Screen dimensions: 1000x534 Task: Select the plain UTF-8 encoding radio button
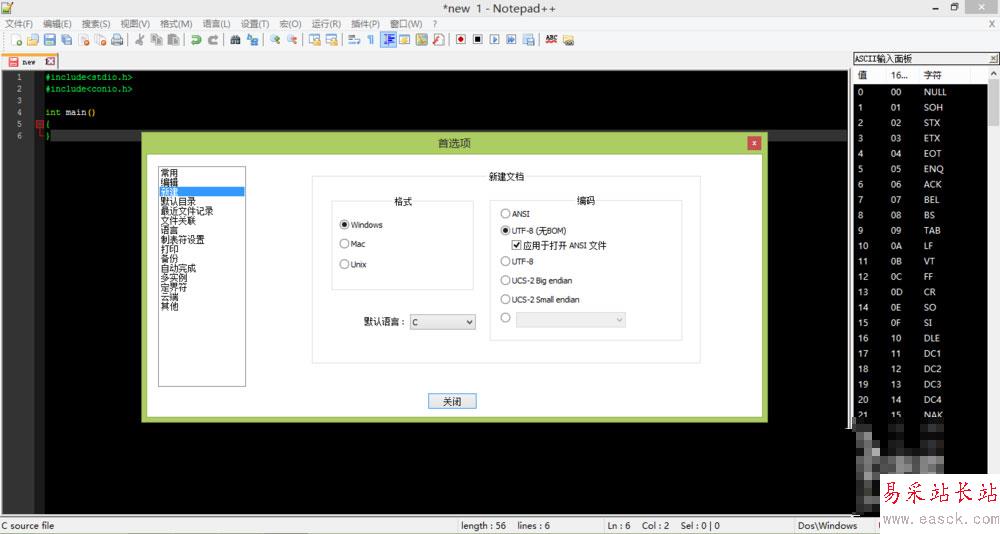[505, 261]
